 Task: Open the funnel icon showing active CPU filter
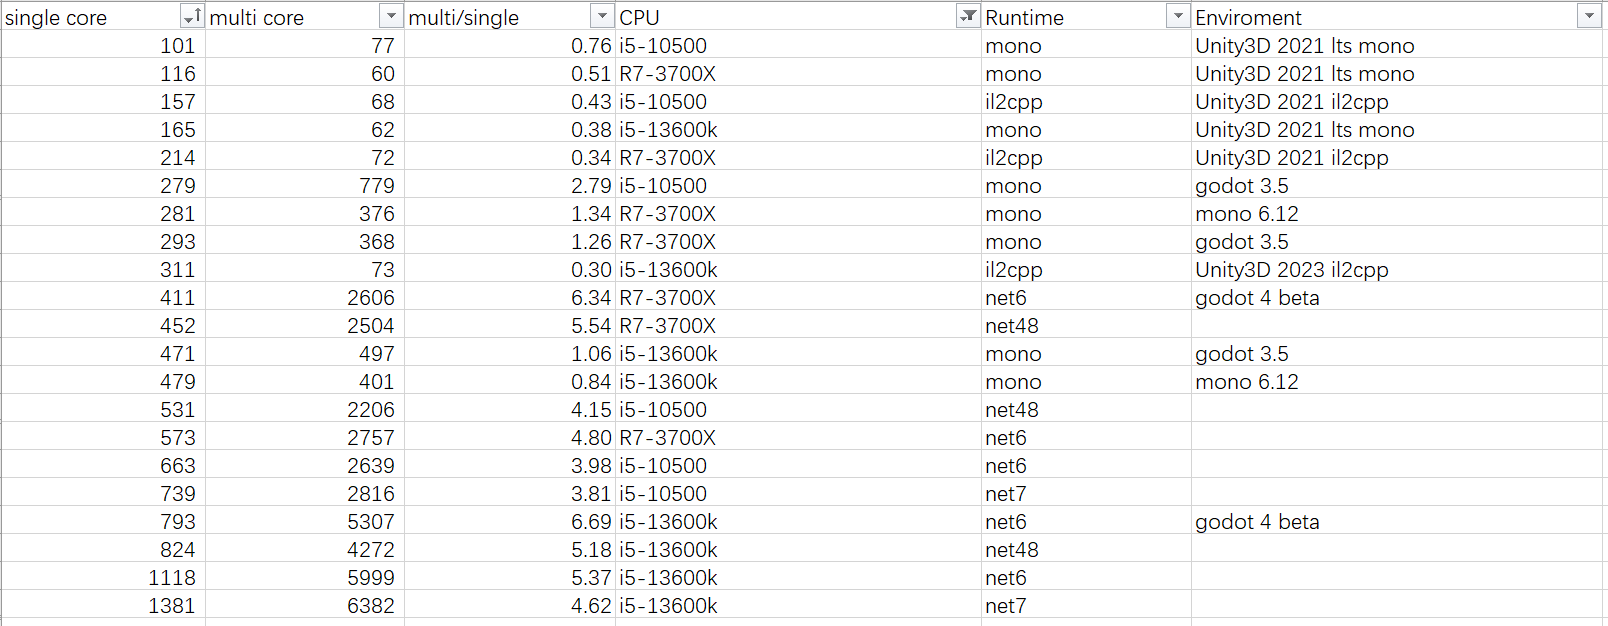point(968,16)
